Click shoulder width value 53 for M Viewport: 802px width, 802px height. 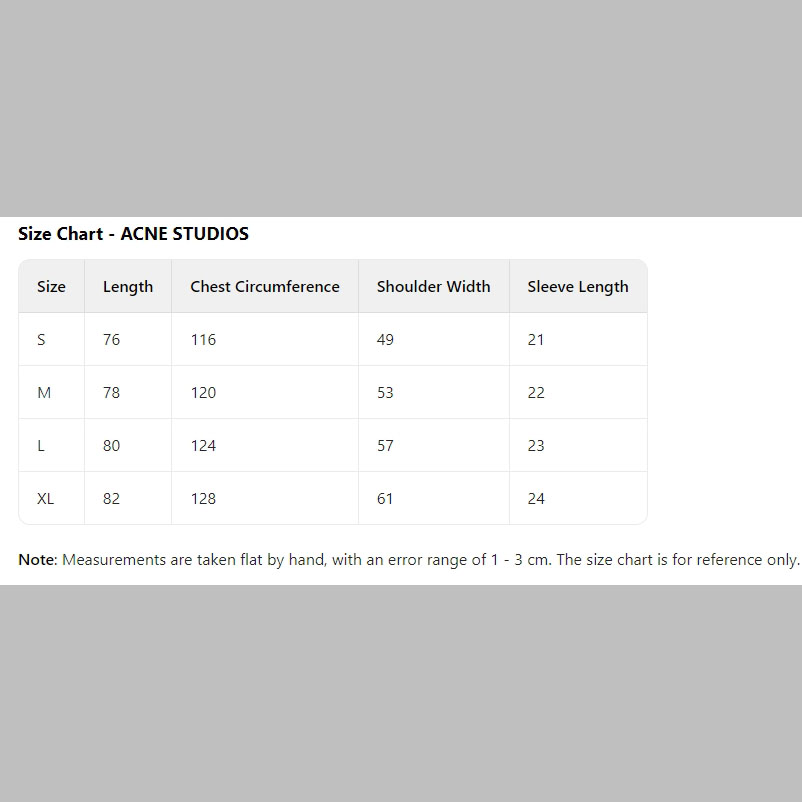(385, 393)
